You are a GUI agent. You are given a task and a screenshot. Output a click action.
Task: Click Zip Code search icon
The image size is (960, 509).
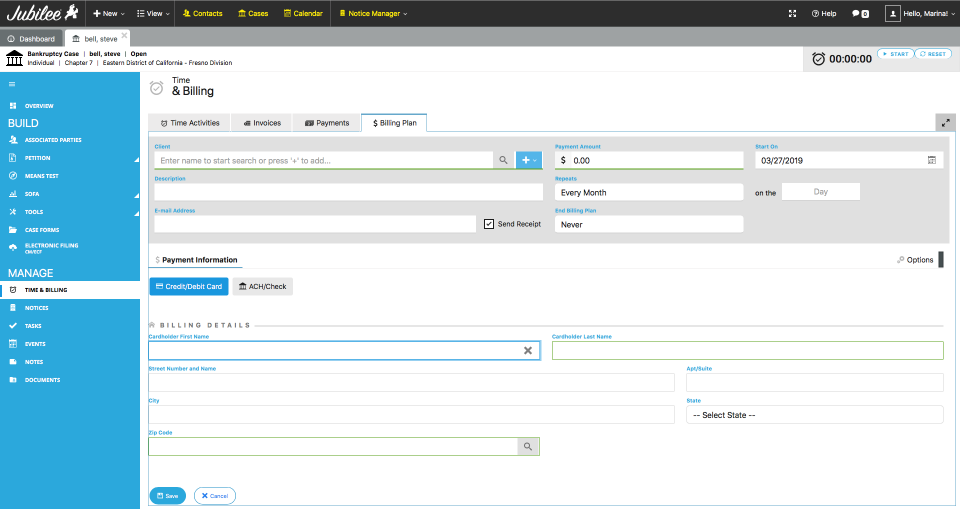point(528,447)
